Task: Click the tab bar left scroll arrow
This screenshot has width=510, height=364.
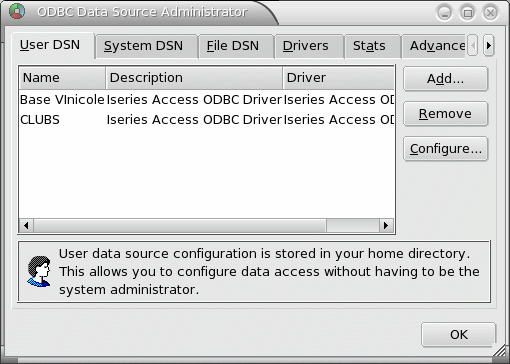Action: 473,45
